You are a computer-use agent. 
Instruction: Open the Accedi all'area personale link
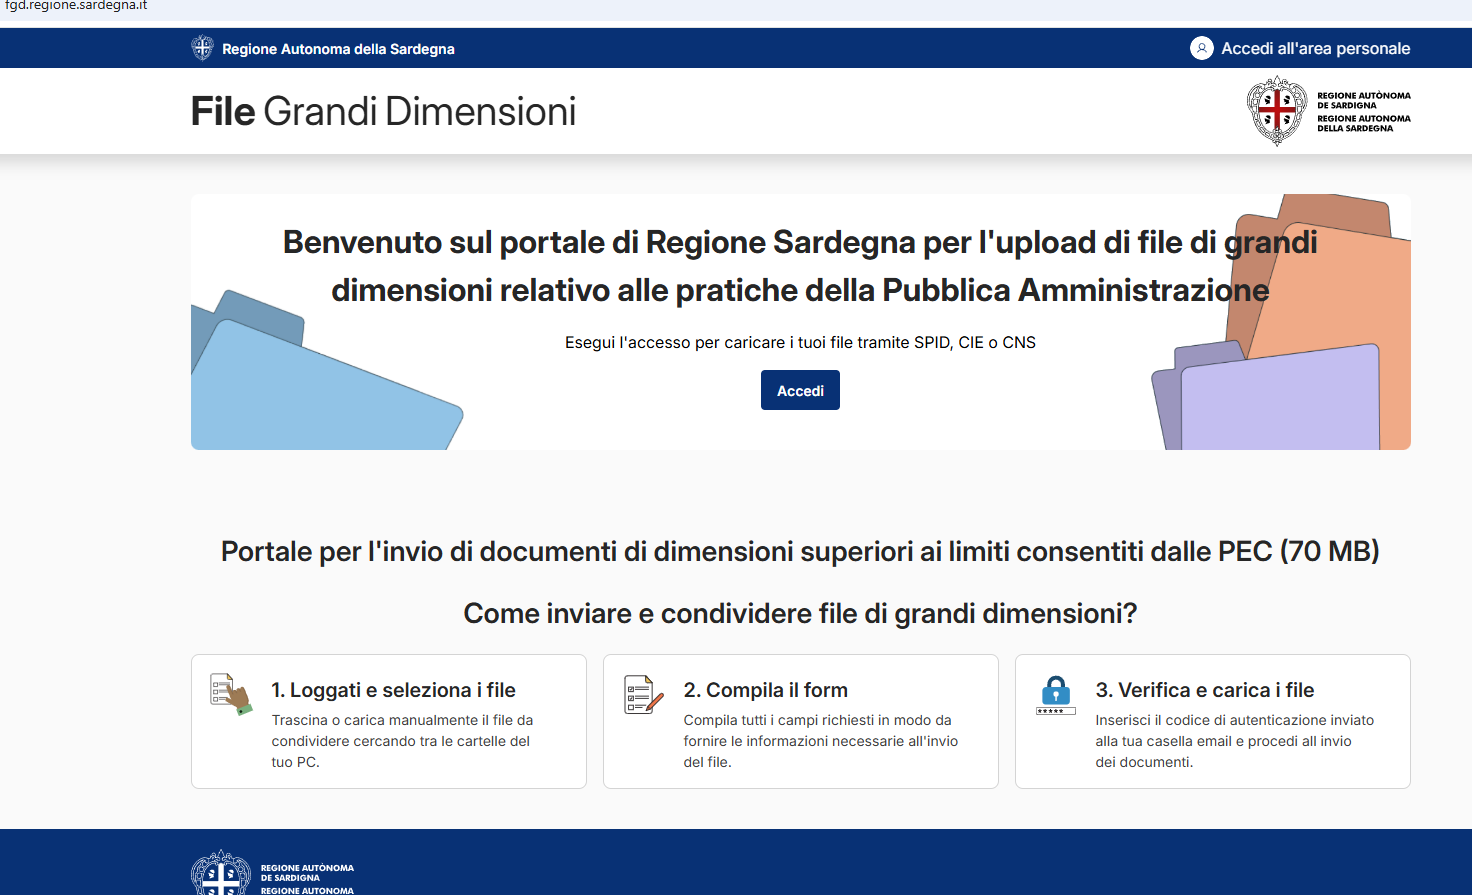point(1315,48)
